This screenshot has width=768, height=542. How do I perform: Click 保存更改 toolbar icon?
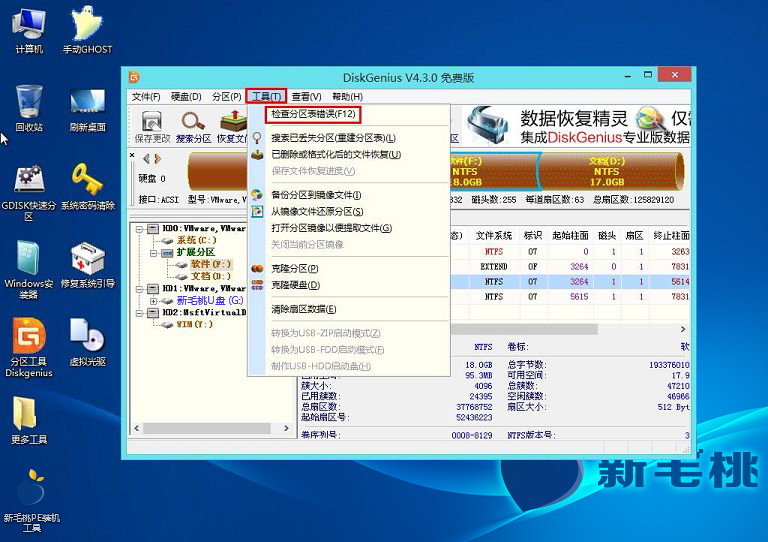pos(152,127)
